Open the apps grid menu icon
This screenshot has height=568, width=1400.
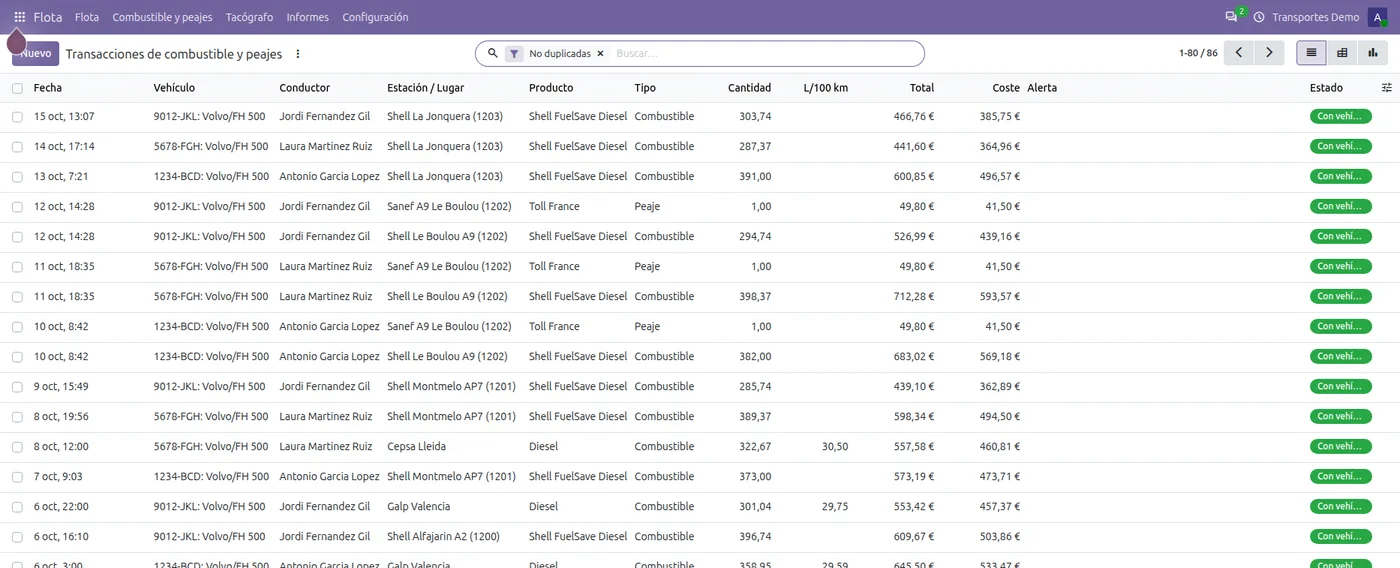(19, 17)
